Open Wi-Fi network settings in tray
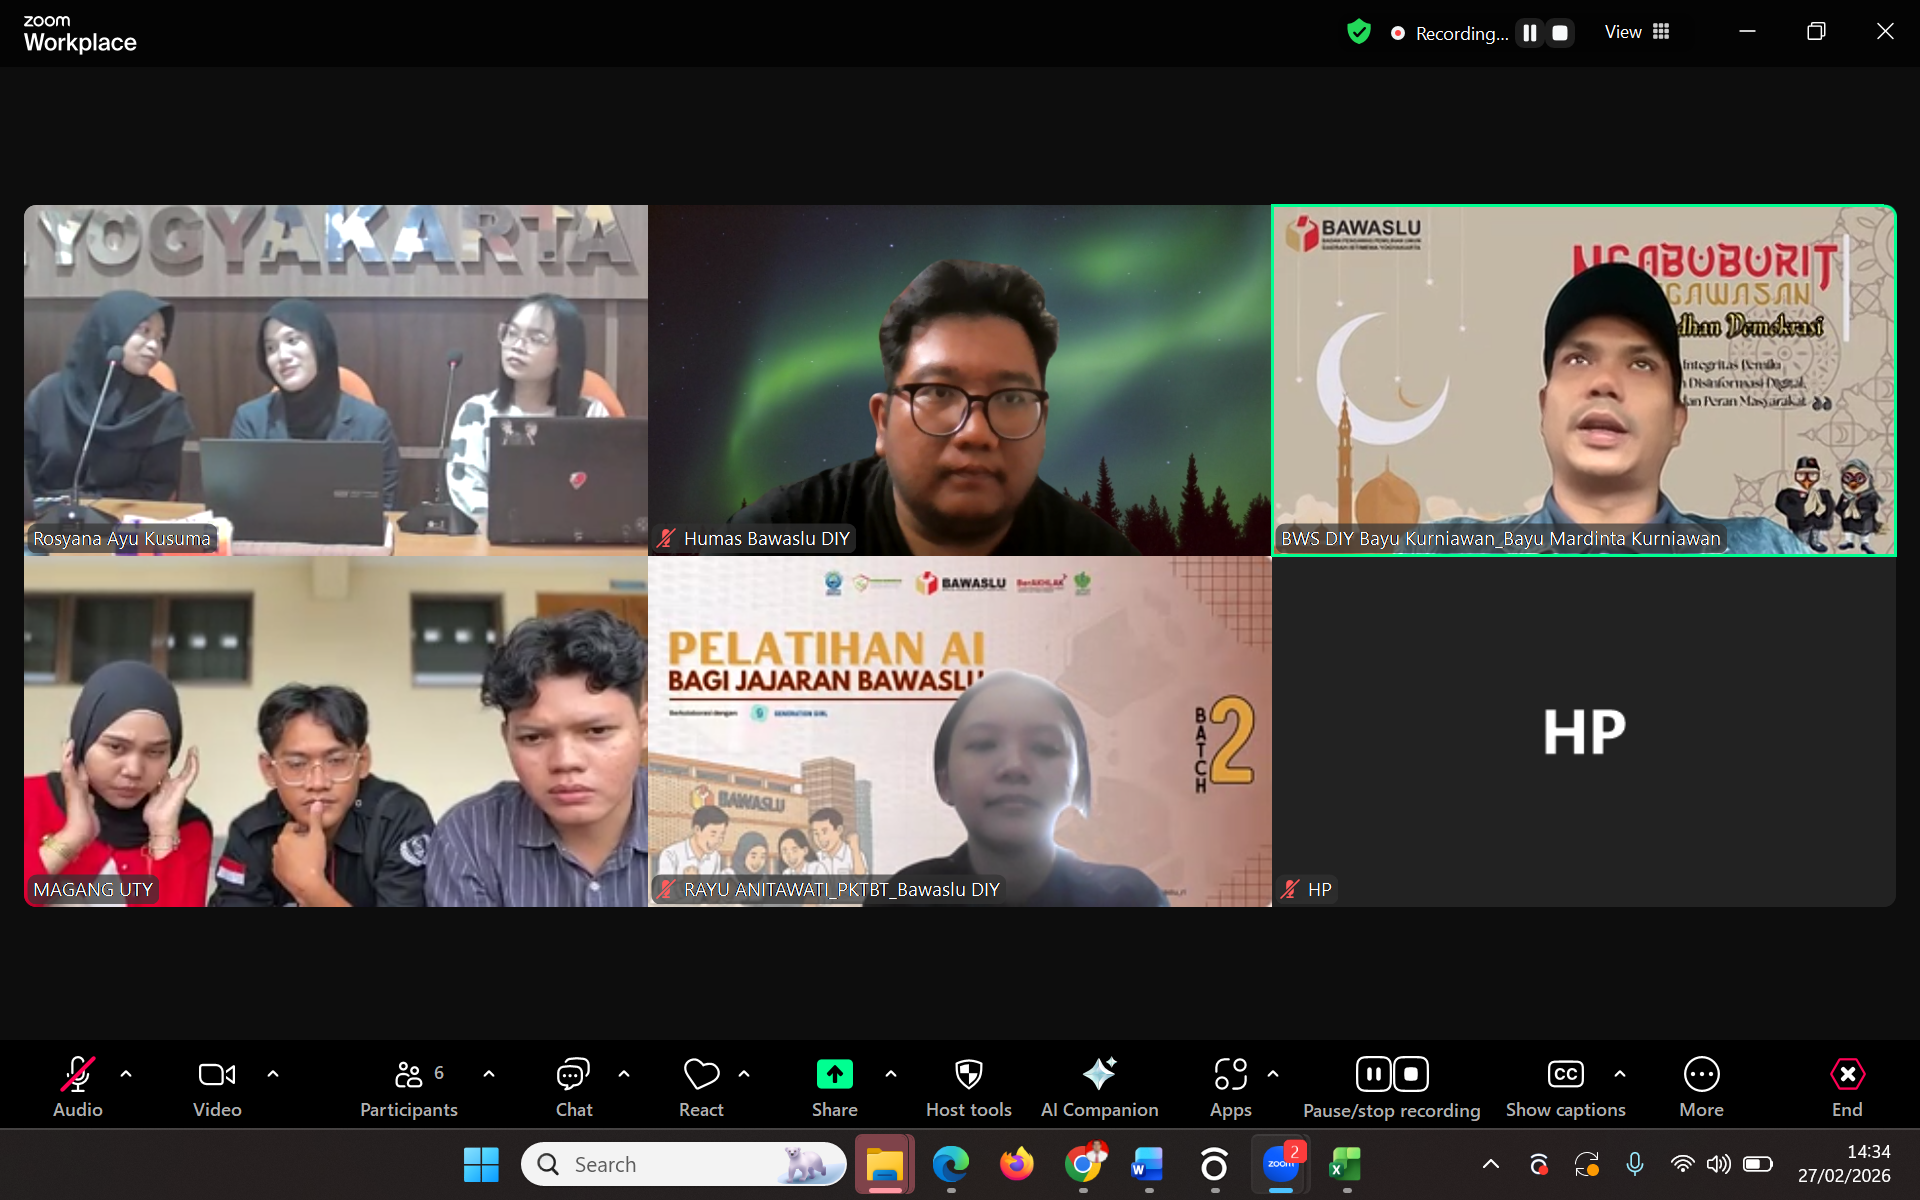The height and width of the screenshot is (1200, 1920). 1683,1164
